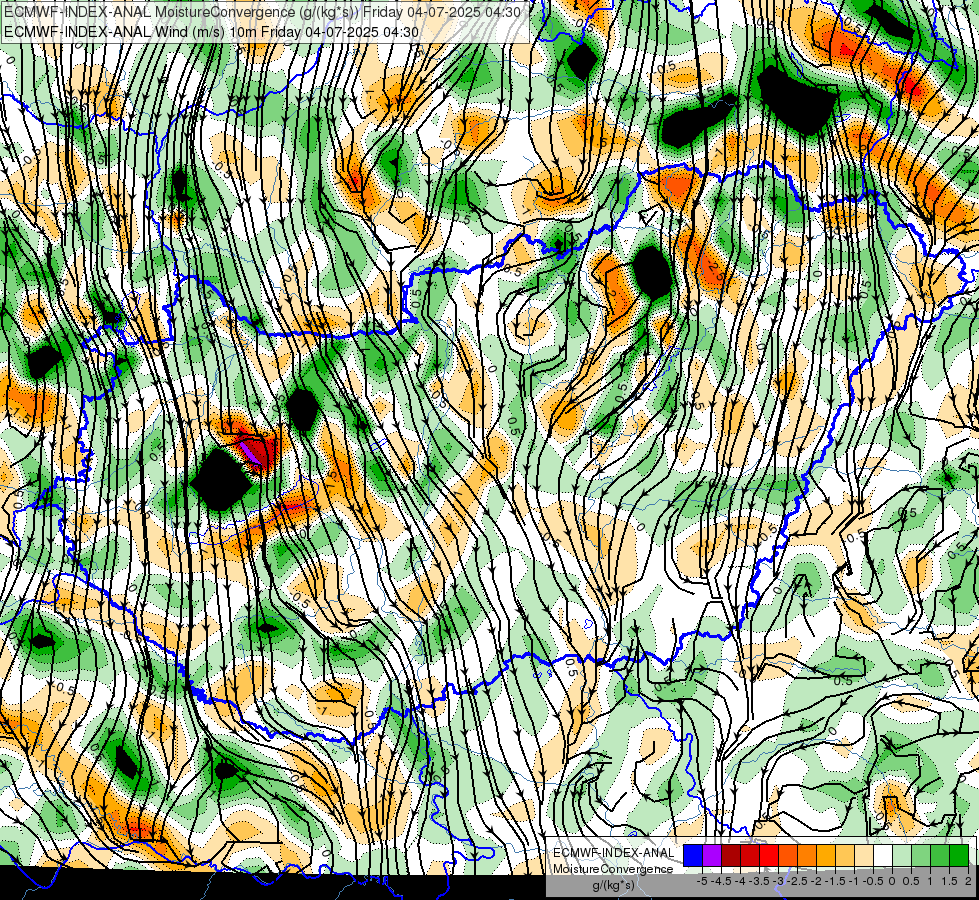Select the amber swatch between -2 and -1.5
Screen dimensions: 979x900
825,856
